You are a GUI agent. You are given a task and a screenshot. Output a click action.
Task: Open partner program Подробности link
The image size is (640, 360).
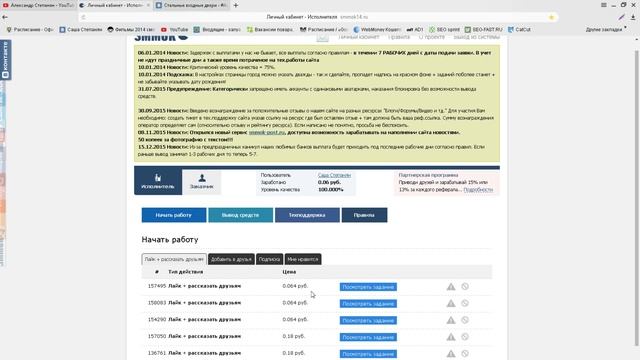tap(478, 190)
